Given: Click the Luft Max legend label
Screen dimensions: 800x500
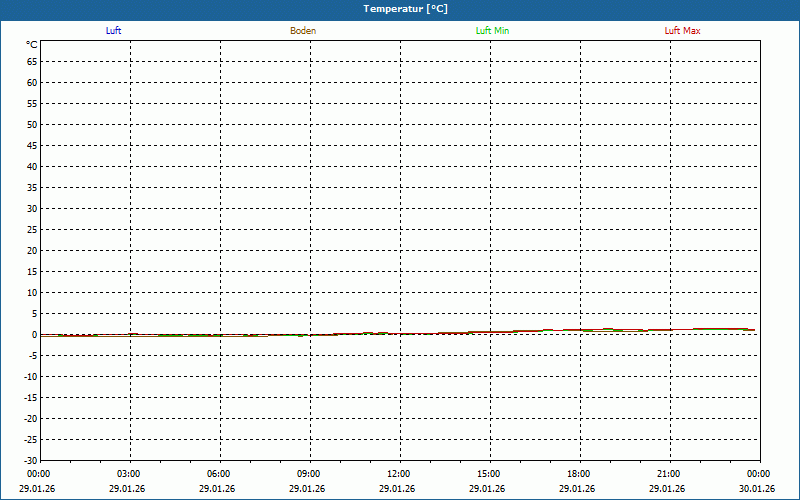Looking at the screenshot, I should coord(682,31).
